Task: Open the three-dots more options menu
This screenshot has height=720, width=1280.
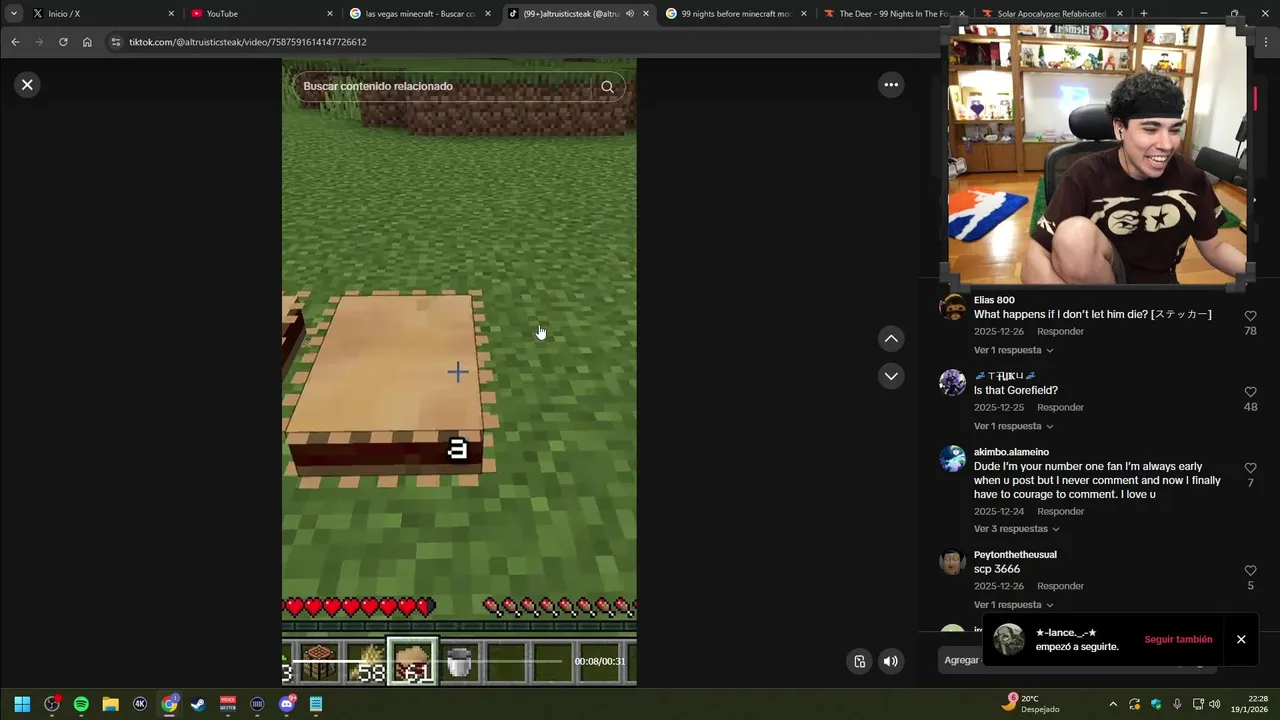Action: pos(891,85)
